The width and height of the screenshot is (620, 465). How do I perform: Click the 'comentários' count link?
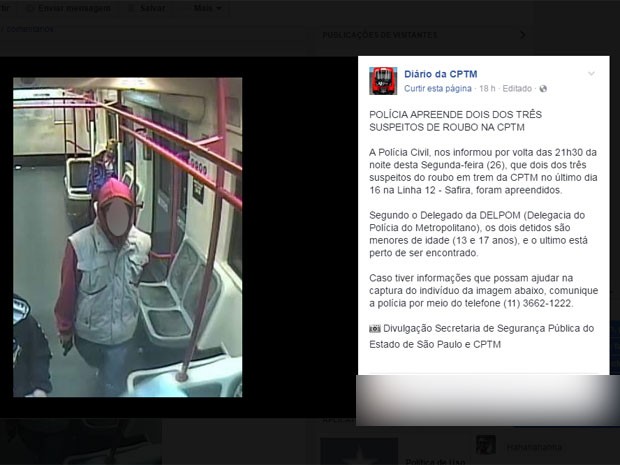click(x=30, y=29)
